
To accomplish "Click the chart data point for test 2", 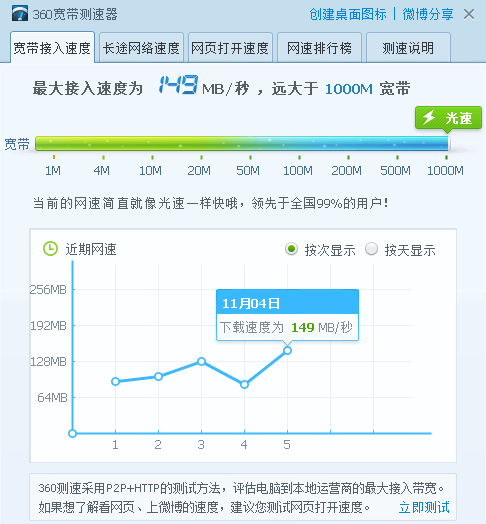I will point(158,377).
